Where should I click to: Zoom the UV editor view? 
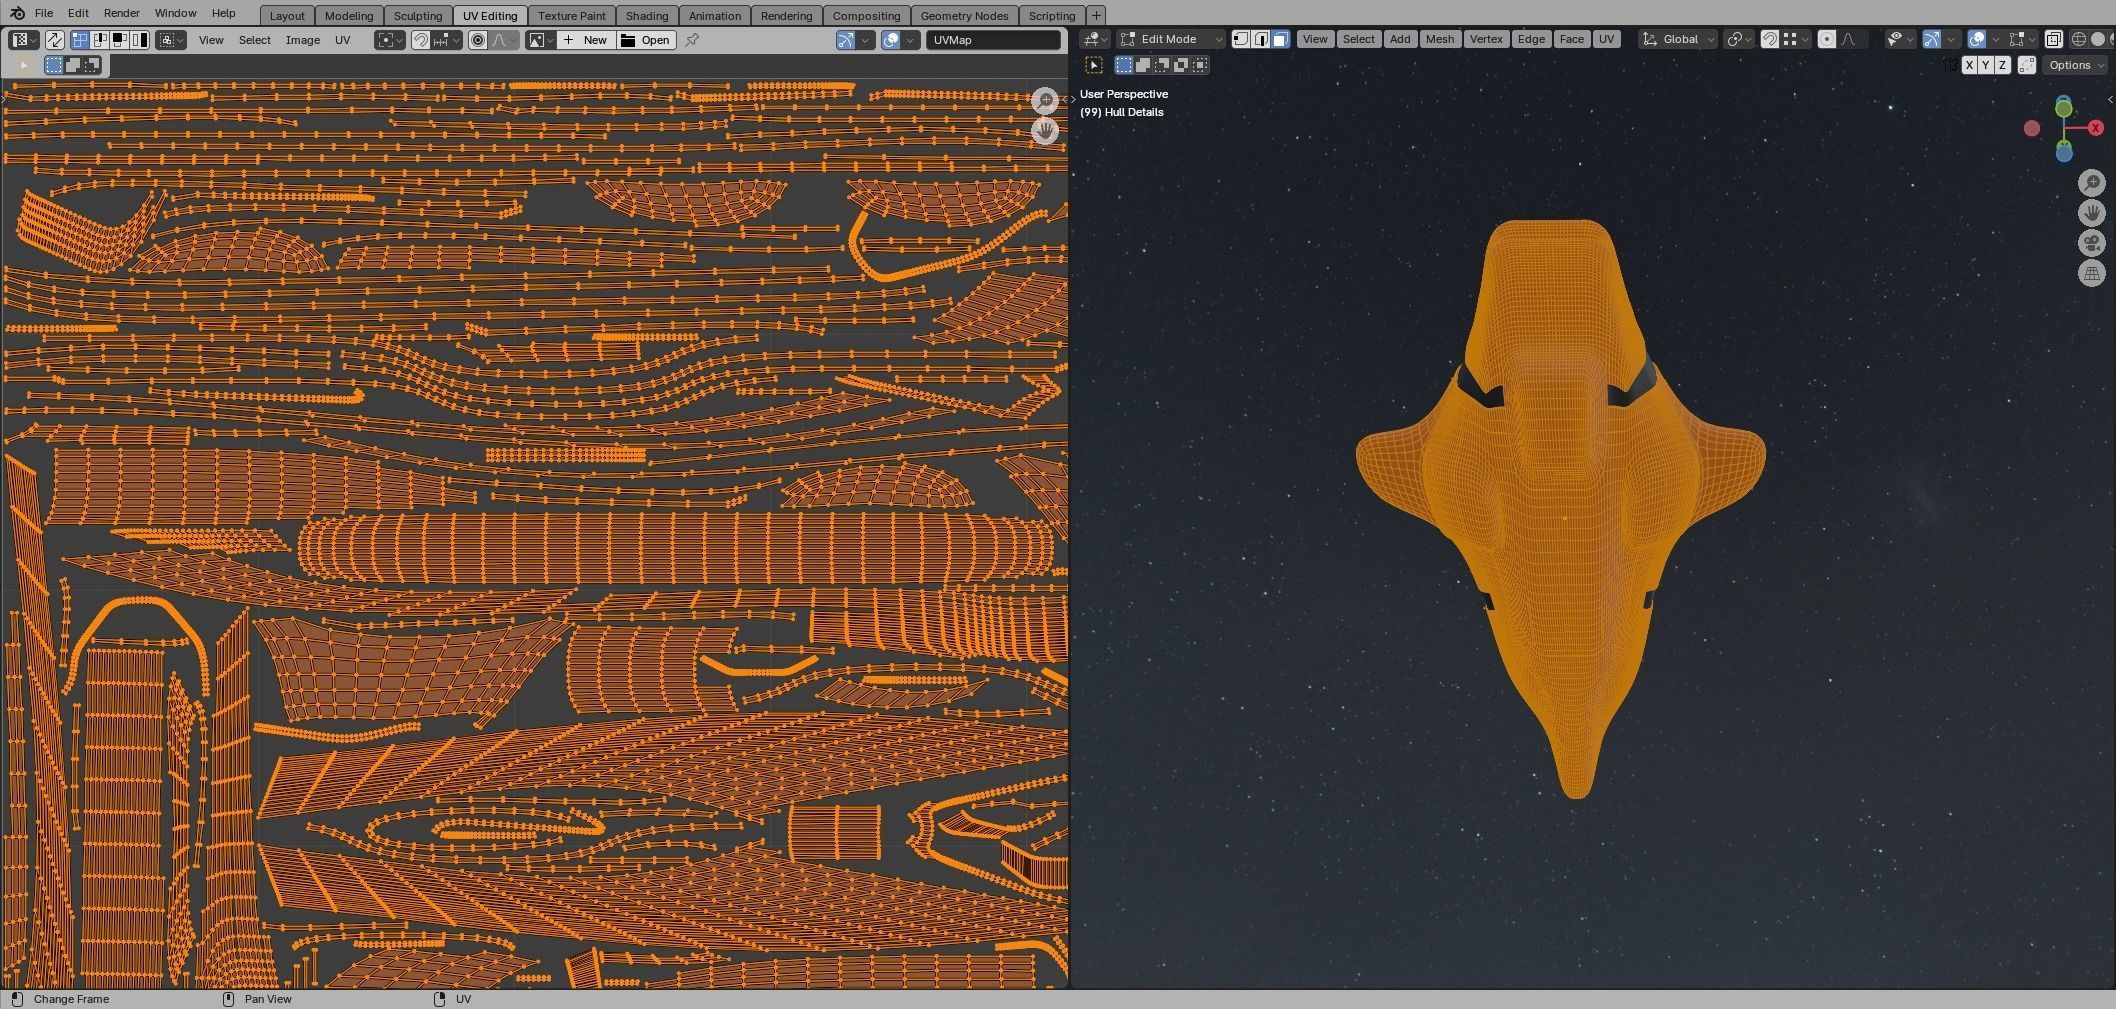[x=1045, y=100]
